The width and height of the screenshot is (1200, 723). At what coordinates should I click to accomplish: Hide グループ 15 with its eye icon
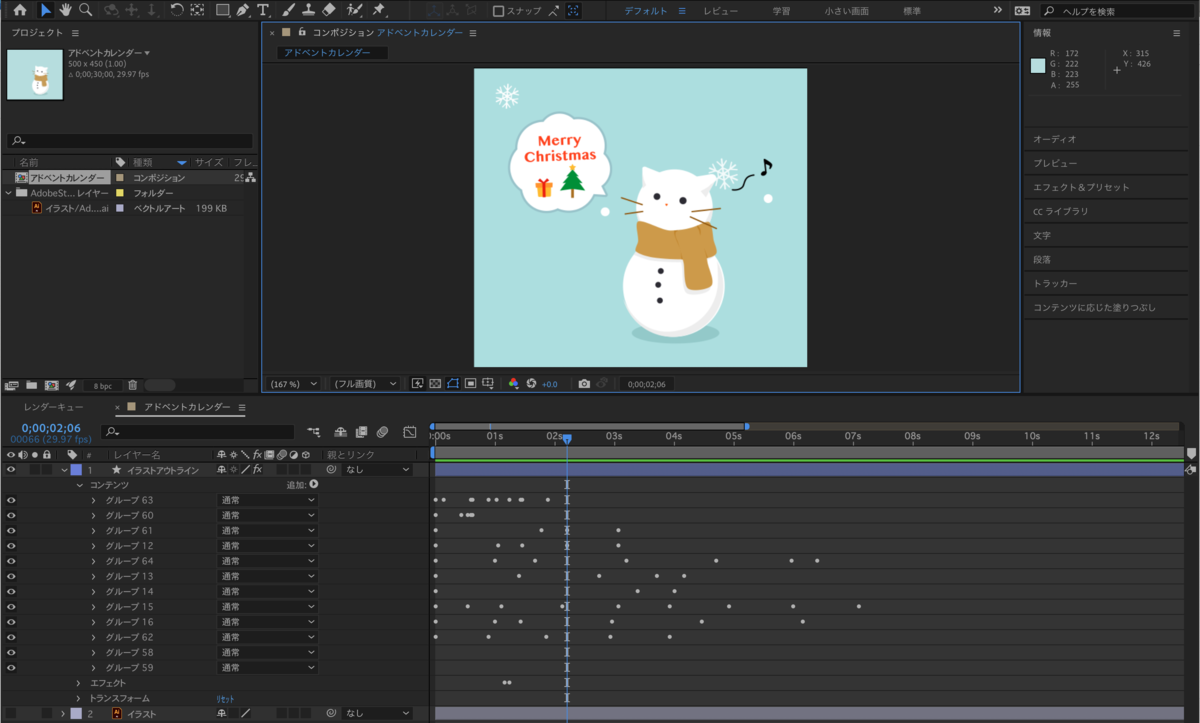click(x=11, y=607)
